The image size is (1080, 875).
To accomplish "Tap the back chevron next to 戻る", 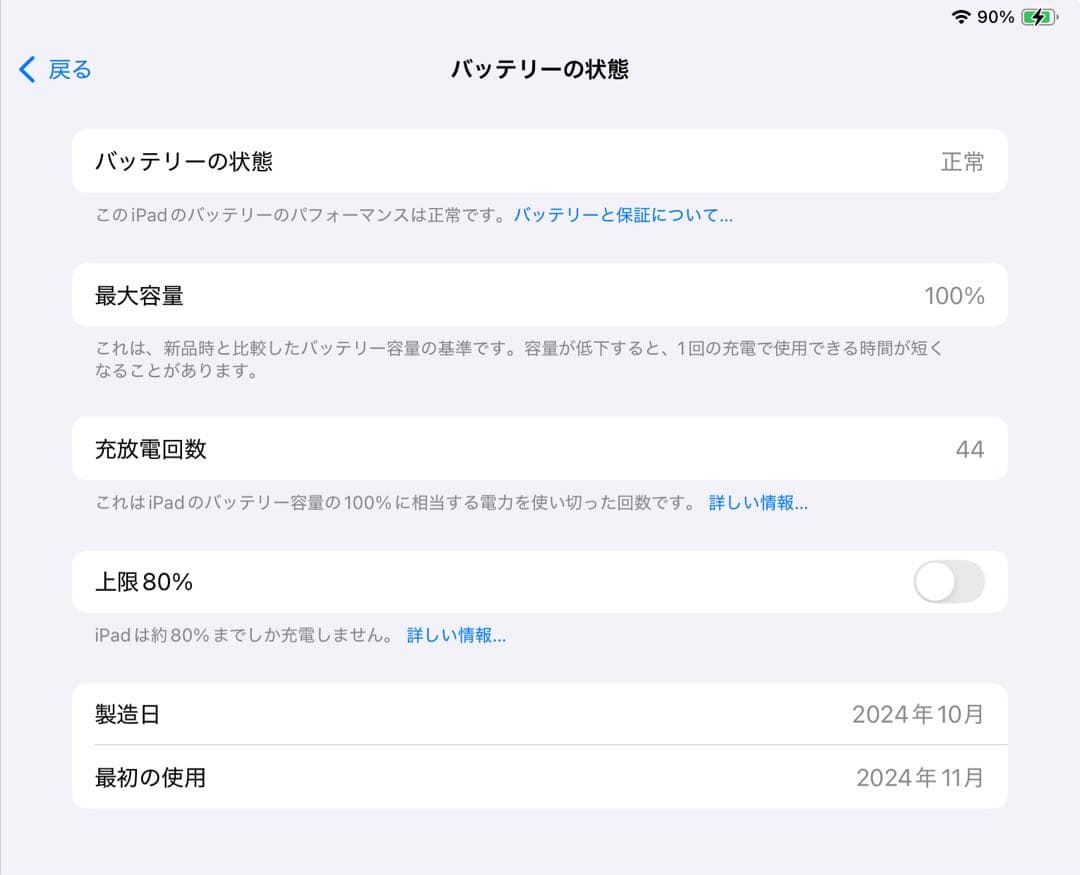I will coord(25,69).
